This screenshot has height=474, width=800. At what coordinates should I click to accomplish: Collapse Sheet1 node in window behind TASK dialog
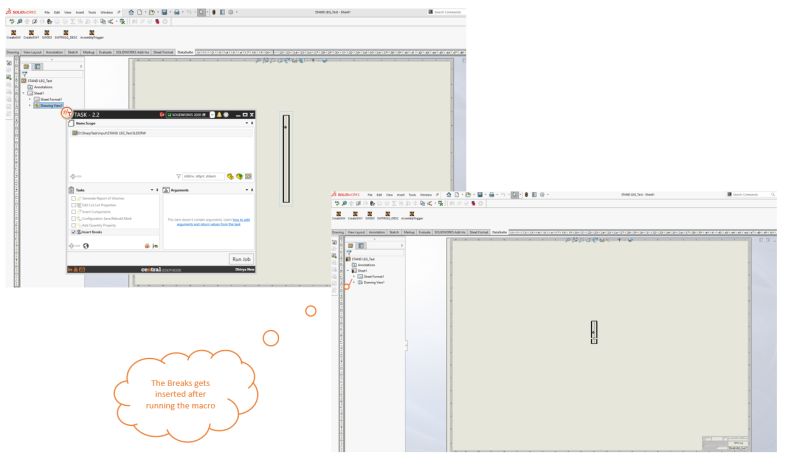point(23,93)
